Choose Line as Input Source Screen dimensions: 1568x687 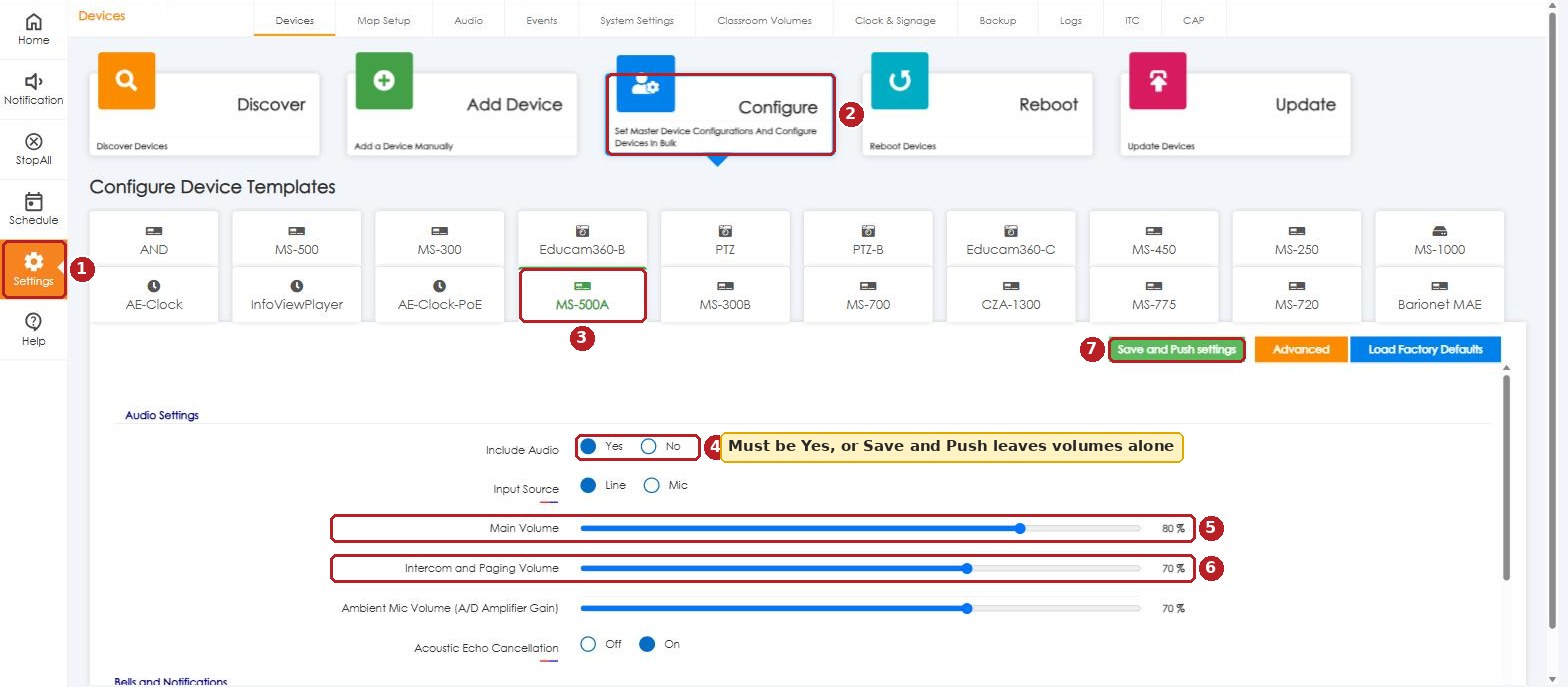589,485
